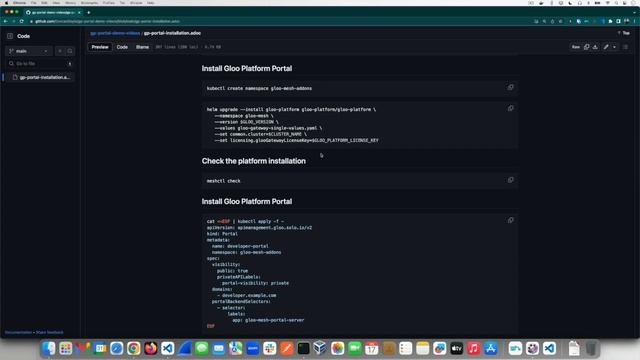Open a new browser tab
Screen dimensions: 640x360
89,12
